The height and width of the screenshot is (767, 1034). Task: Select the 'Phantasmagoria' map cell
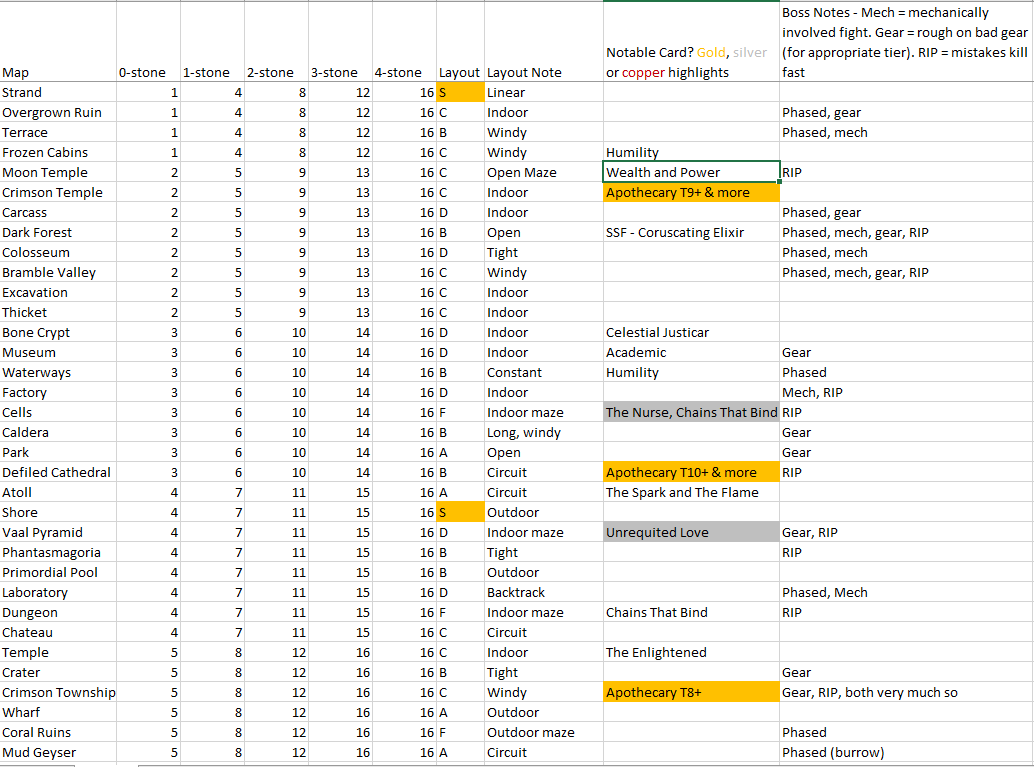tap(58, 552)
